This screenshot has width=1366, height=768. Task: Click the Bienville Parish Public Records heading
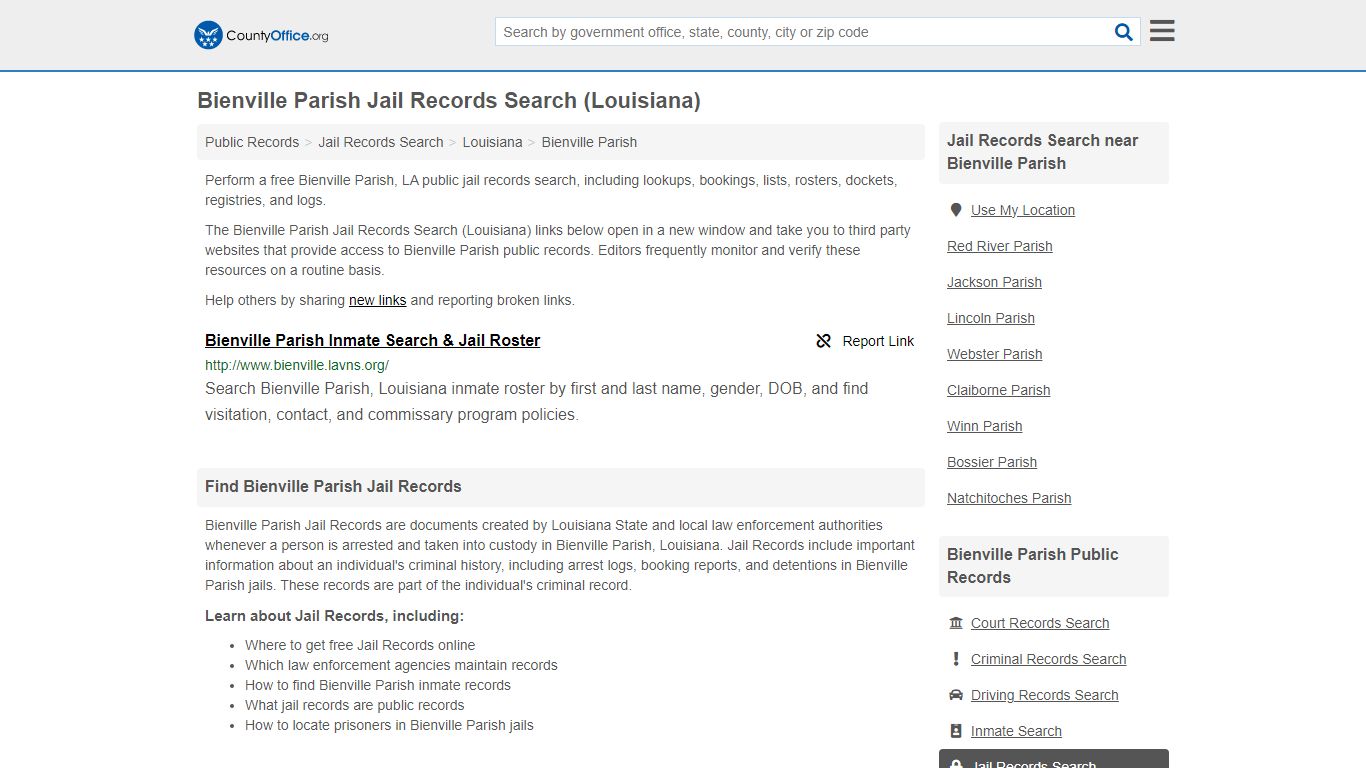[x=1033, y=566]
